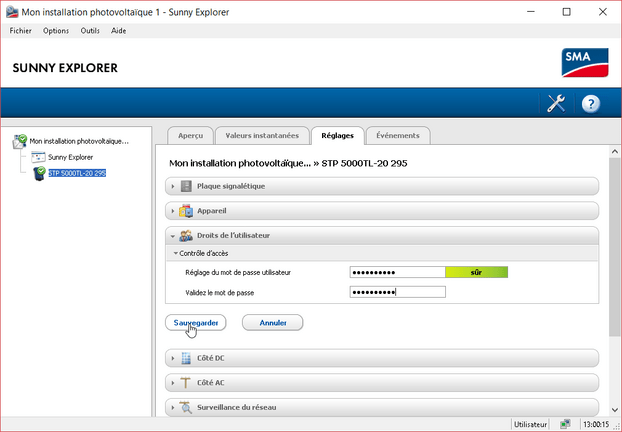
Task: Minimize the Sunny Explorer window
Action: tap(530, 12)
